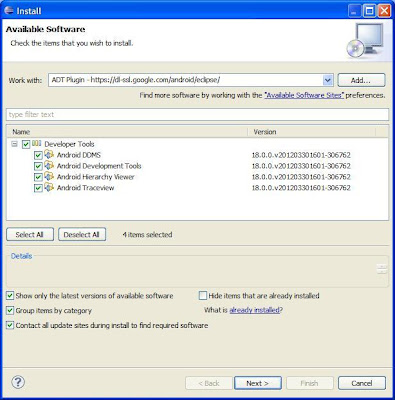Open the Work with dropdown arrow
395x400 pixels.
click(x=328, y=80)
